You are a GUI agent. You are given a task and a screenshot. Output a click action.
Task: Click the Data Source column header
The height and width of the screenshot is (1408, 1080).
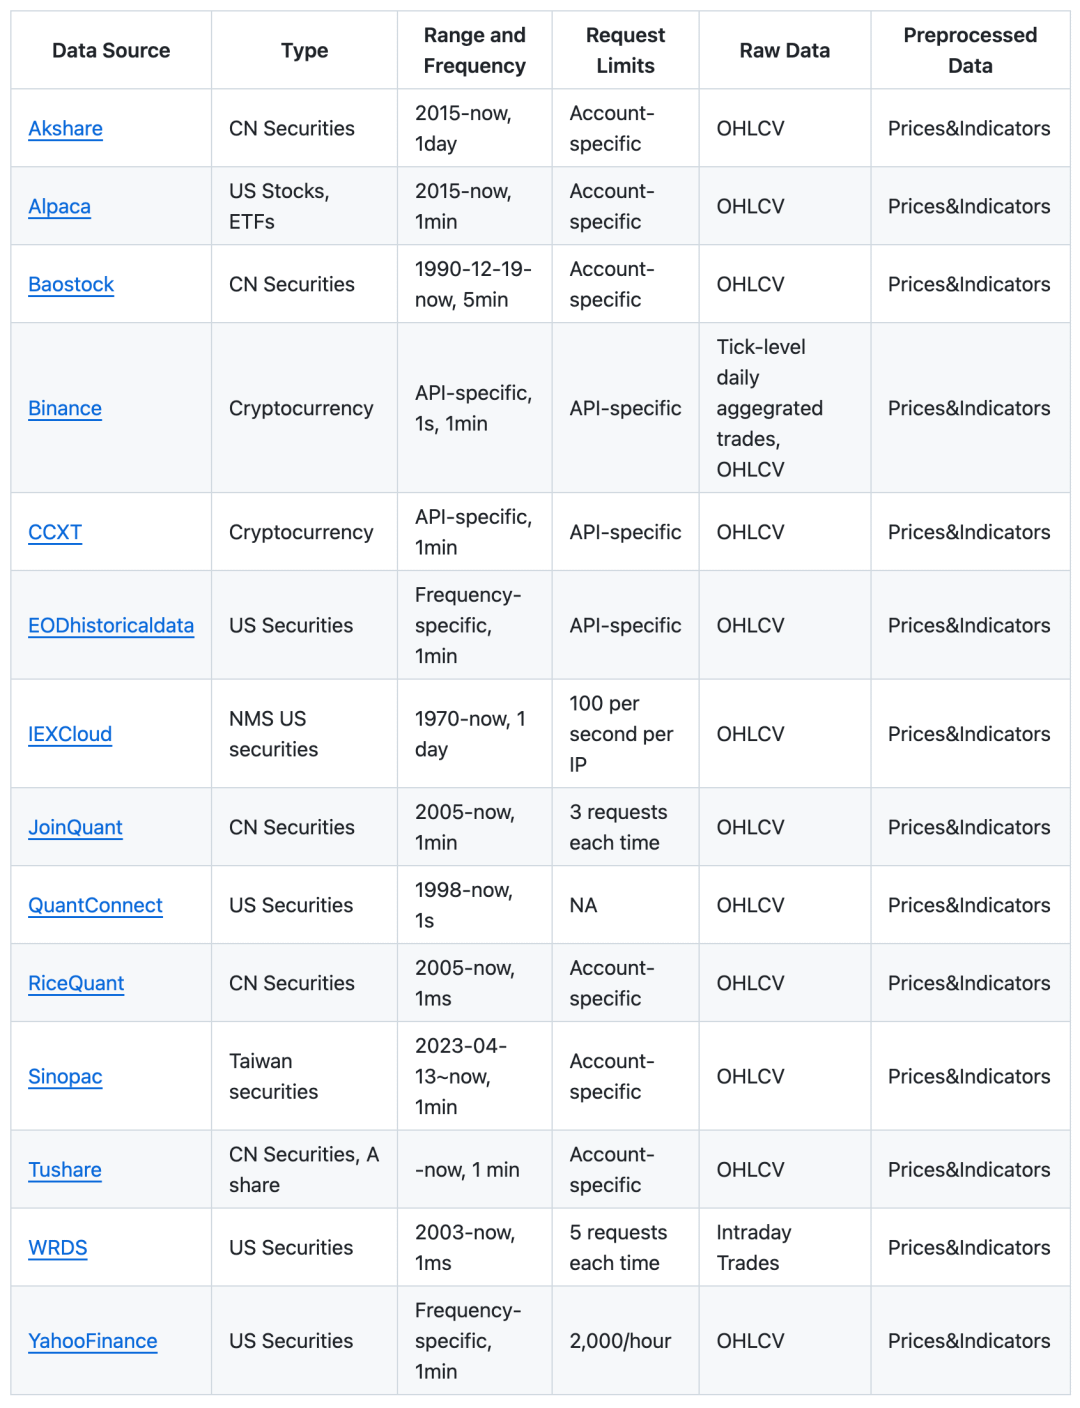click(111, 51)
